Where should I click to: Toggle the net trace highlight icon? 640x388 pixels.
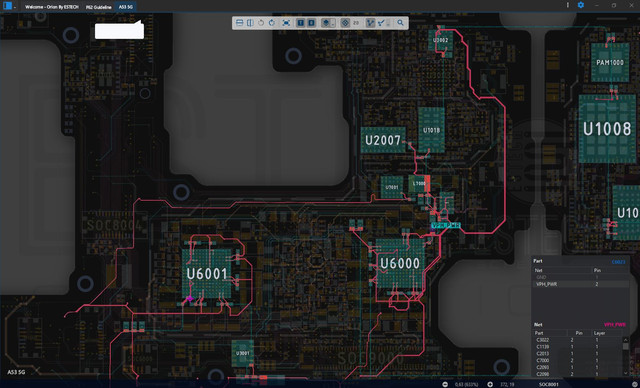pyautogui.click(x=370, y=23)
